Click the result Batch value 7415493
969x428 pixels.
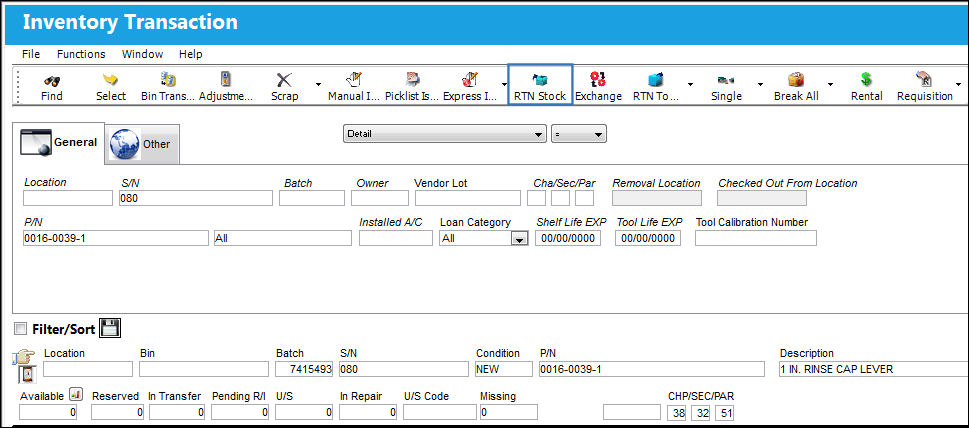pos(304,369)
